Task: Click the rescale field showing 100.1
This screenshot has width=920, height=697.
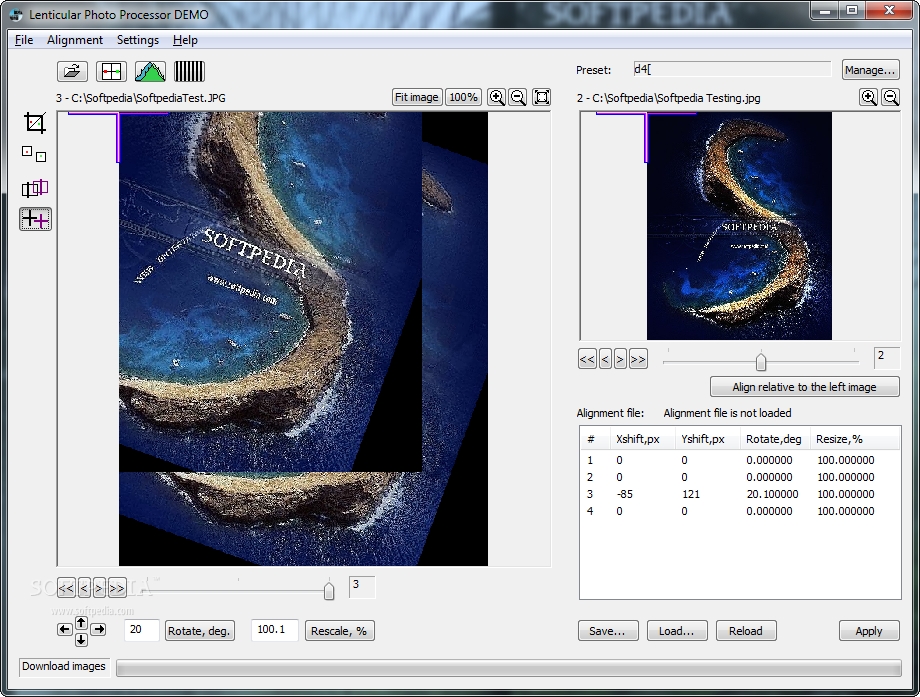Action: coord(275,630)
